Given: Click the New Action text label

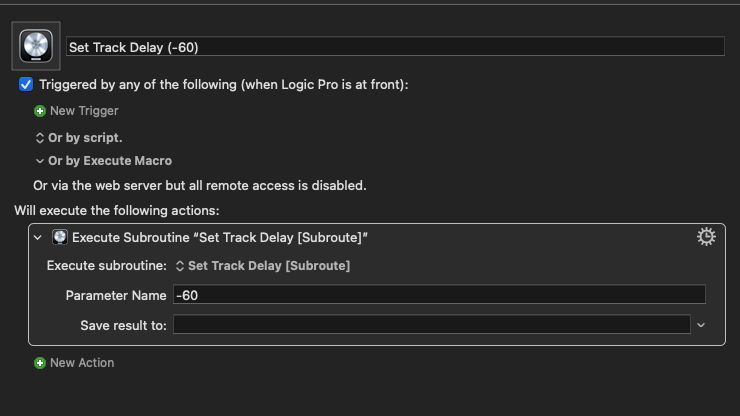Looking at the screenshot, I should coord(82,363).
